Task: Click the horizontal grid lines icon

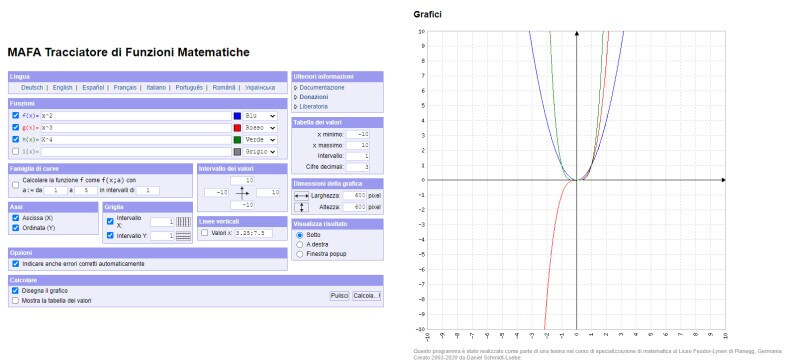Action: point(183,236)
